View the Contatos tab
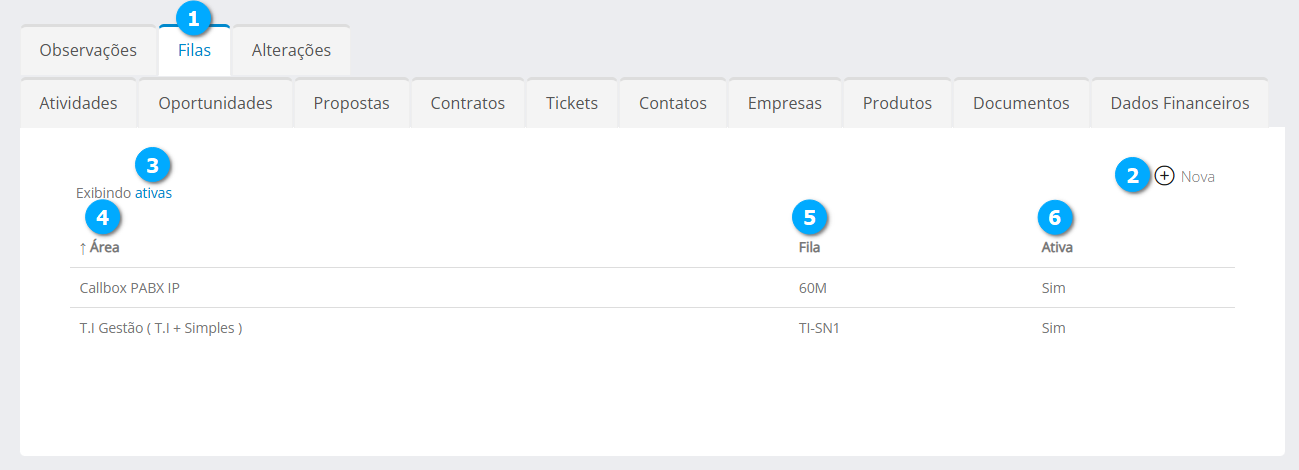Image resolution: width=1299 pixels, height=470 pixels. click(x=672, y=103)
